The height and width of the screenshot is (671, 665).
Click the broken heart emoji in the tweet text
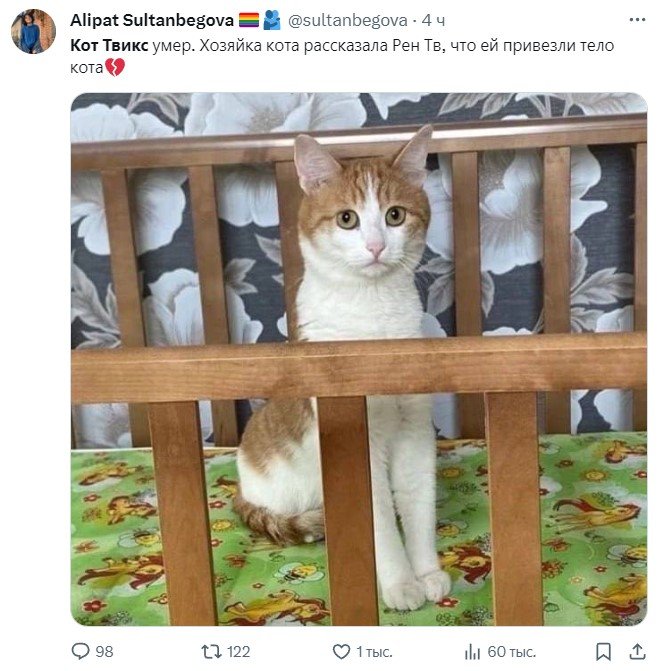(x=115, y=67)
